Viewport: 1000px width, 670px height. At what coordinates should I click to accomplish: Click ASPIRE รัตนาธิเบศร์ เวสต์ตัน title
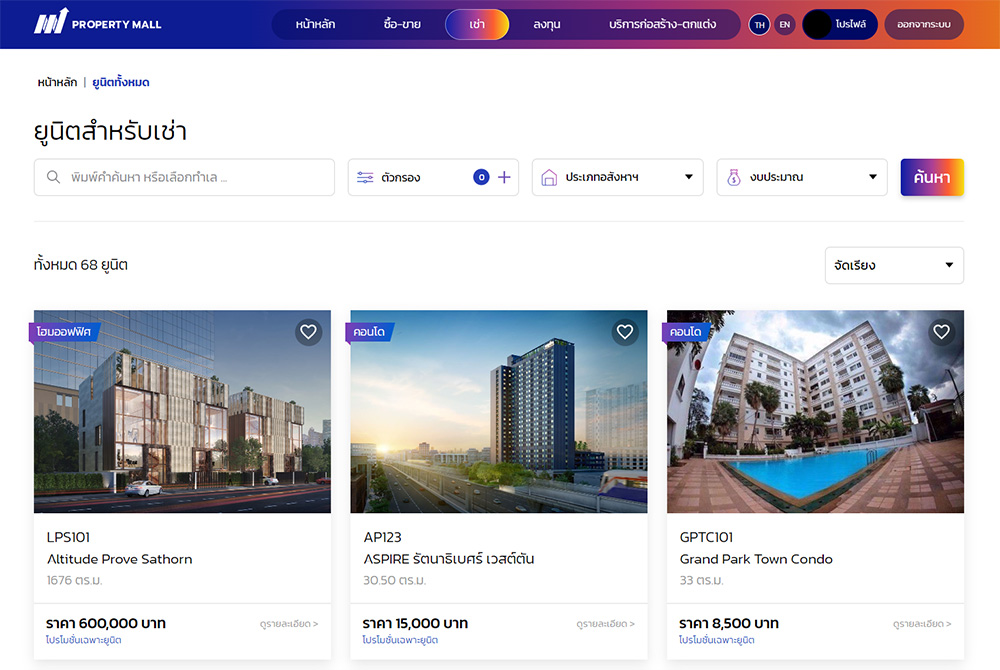448,559
